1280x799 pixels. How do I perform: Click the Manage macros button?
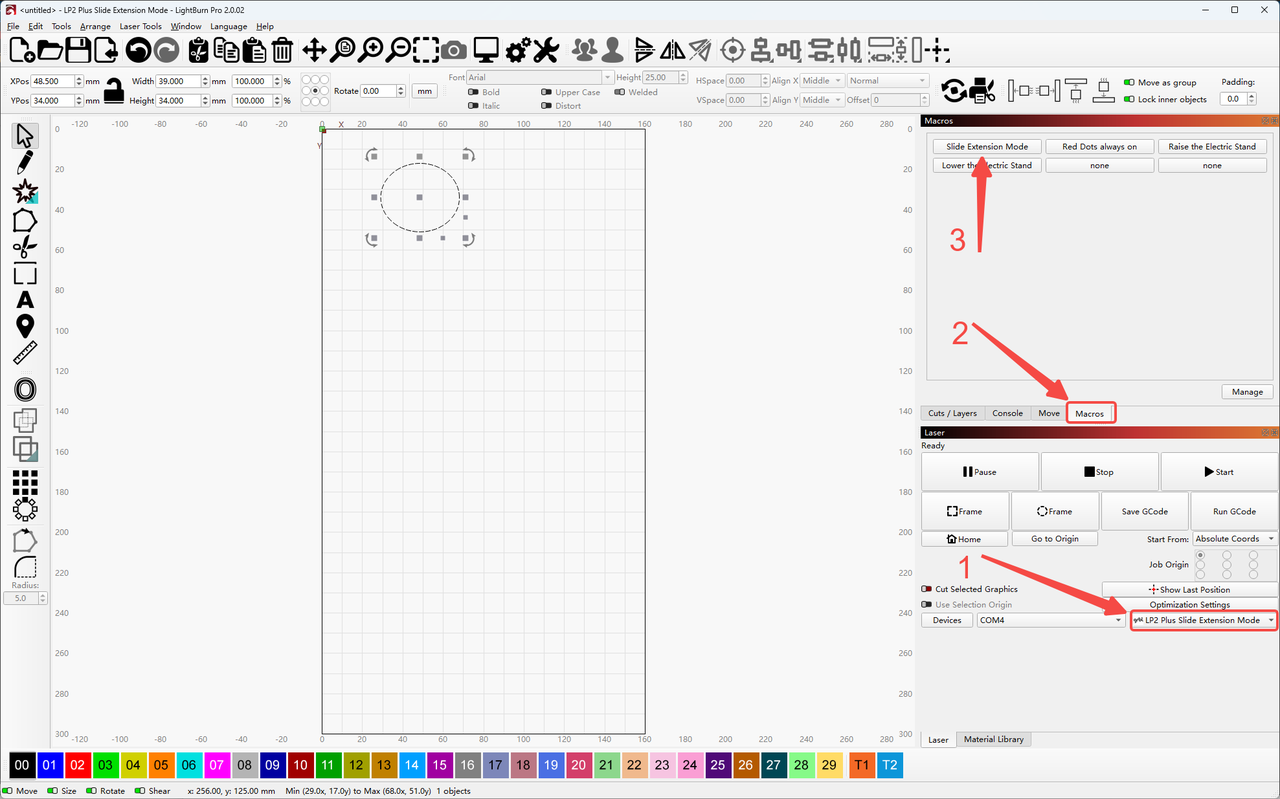[x=1247, y=392]
